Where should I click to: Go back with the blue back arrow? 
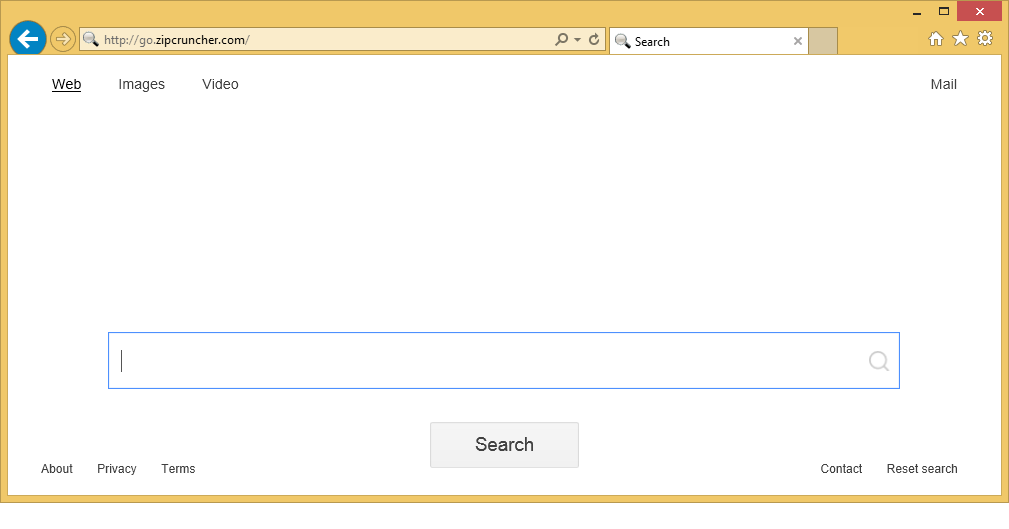pyautogui.click(x=28, y=39)
